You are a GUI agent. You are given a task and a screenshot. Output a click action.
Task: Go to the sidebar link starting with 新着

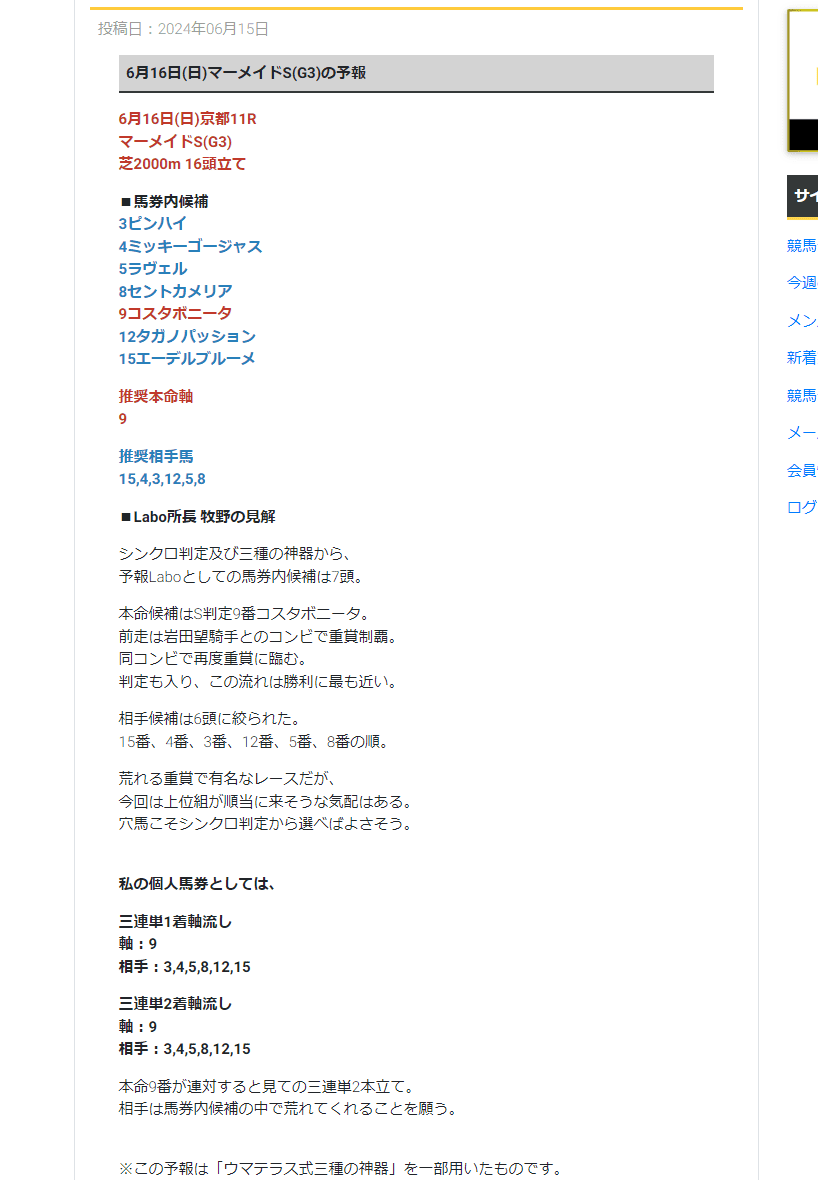tap(802, 358)
